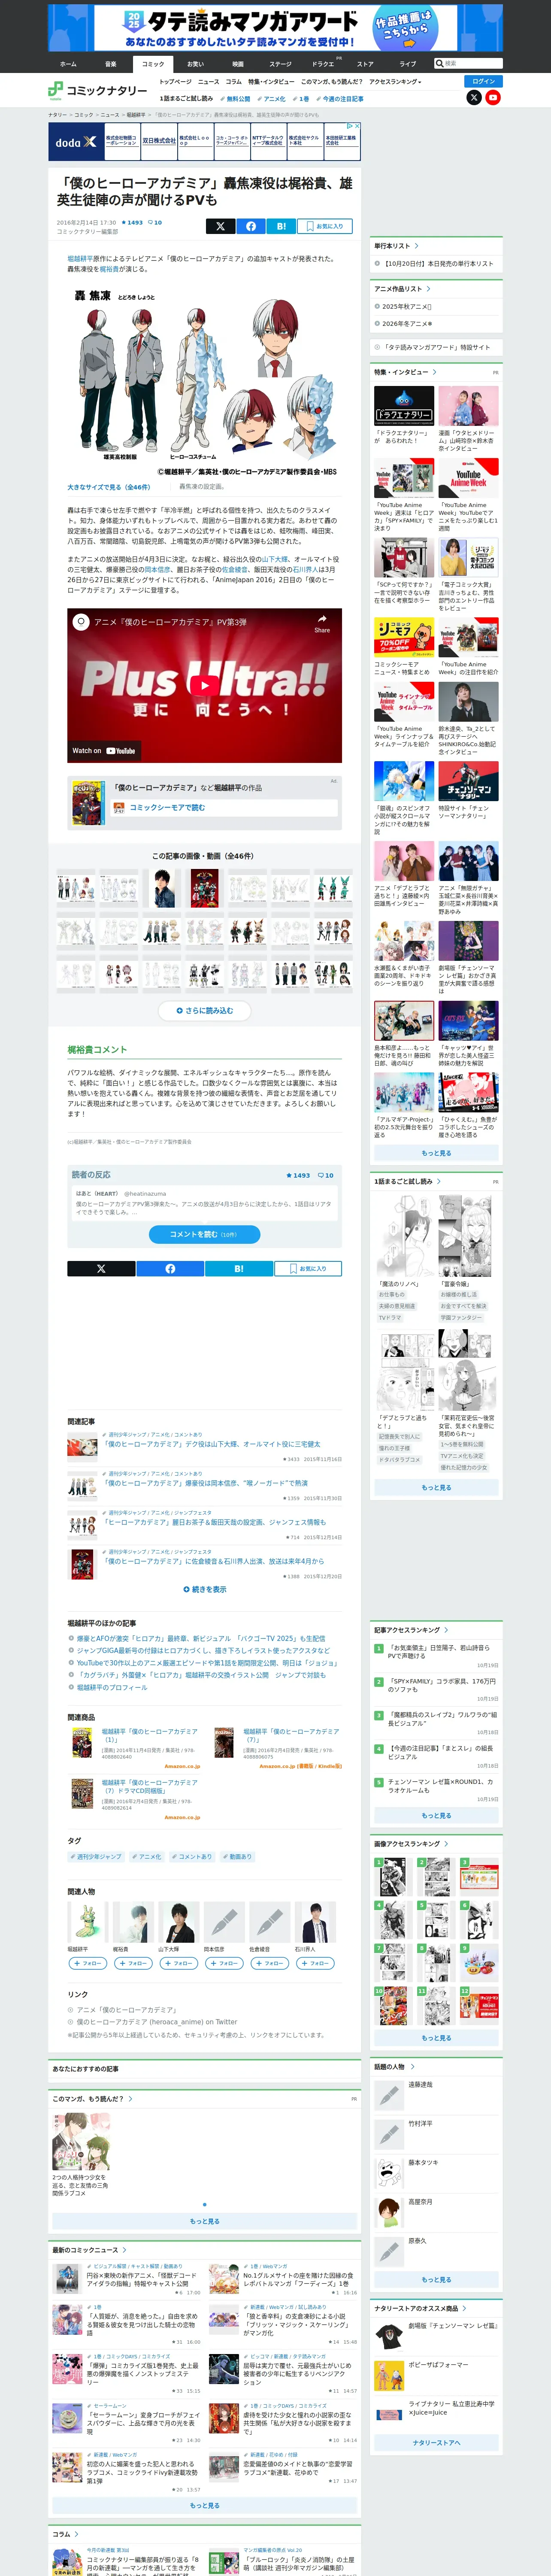Image resolution: width=551 pixels, height=2576 pixels.
Task: Expand 単行本リスト sidebar section
Action: coord(396,246)
